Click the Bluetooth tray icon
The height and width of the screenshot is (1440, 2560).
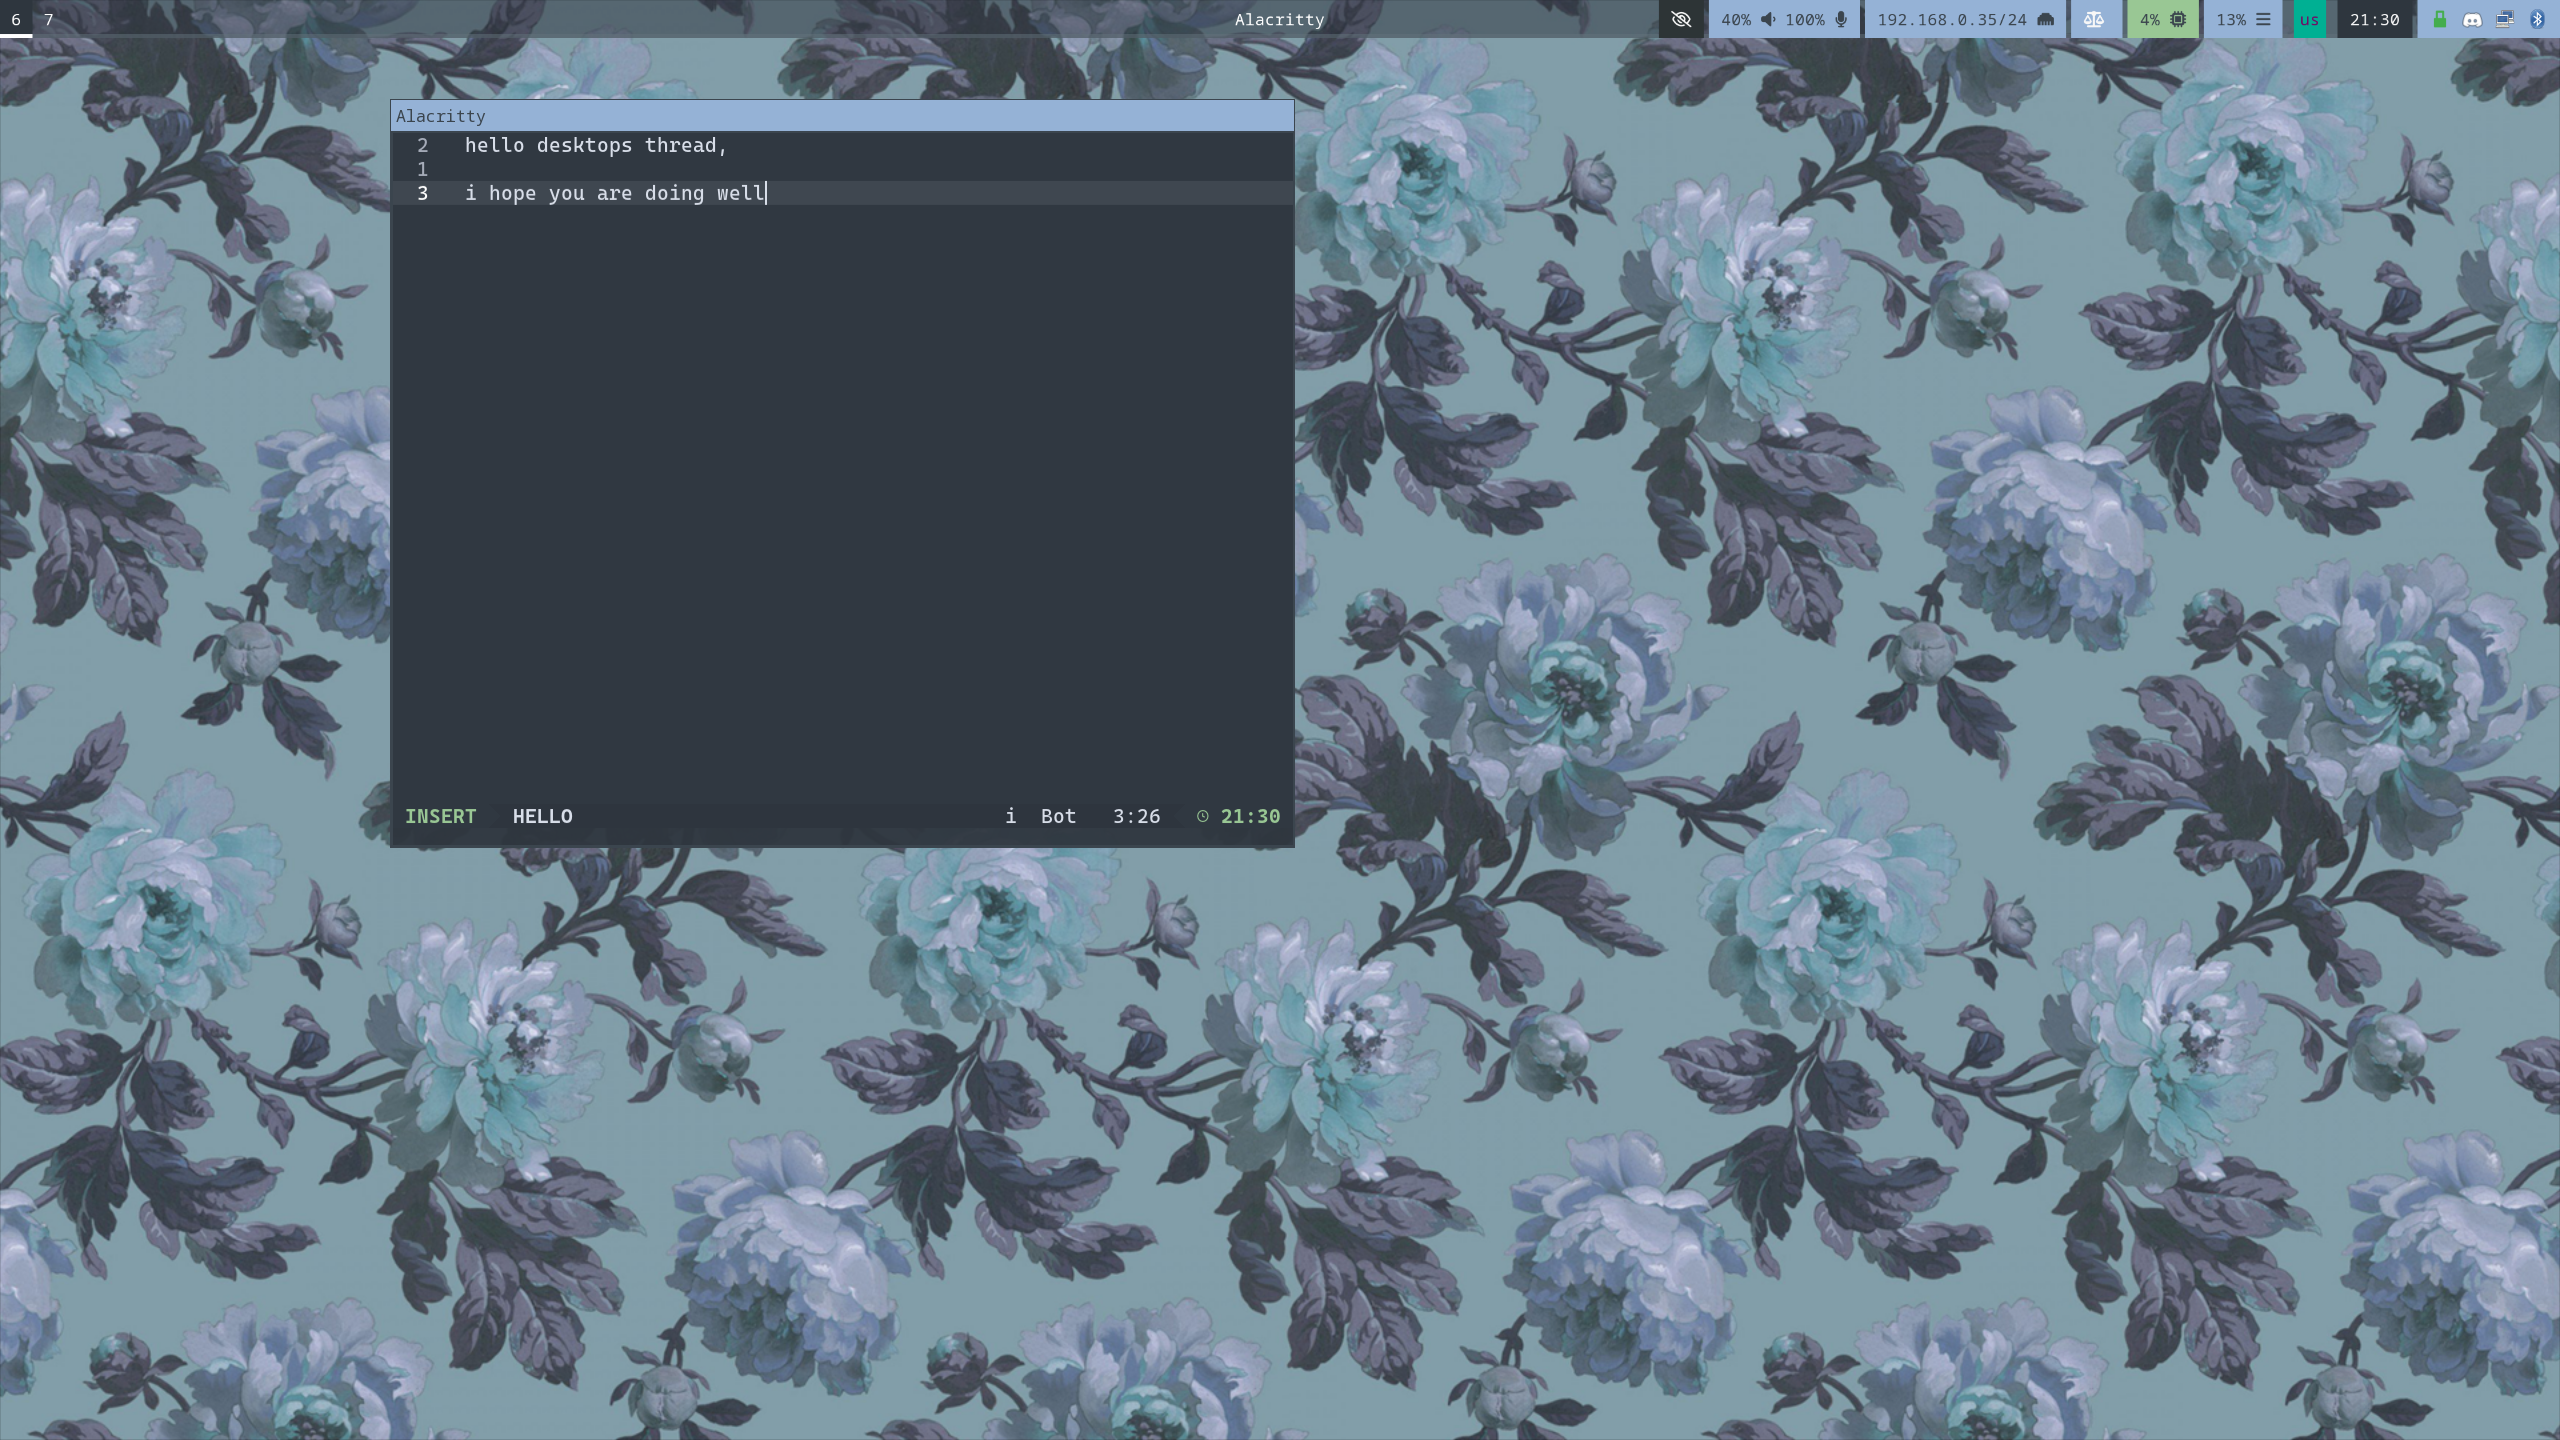pyautogui.click(x=2537, y=19)
